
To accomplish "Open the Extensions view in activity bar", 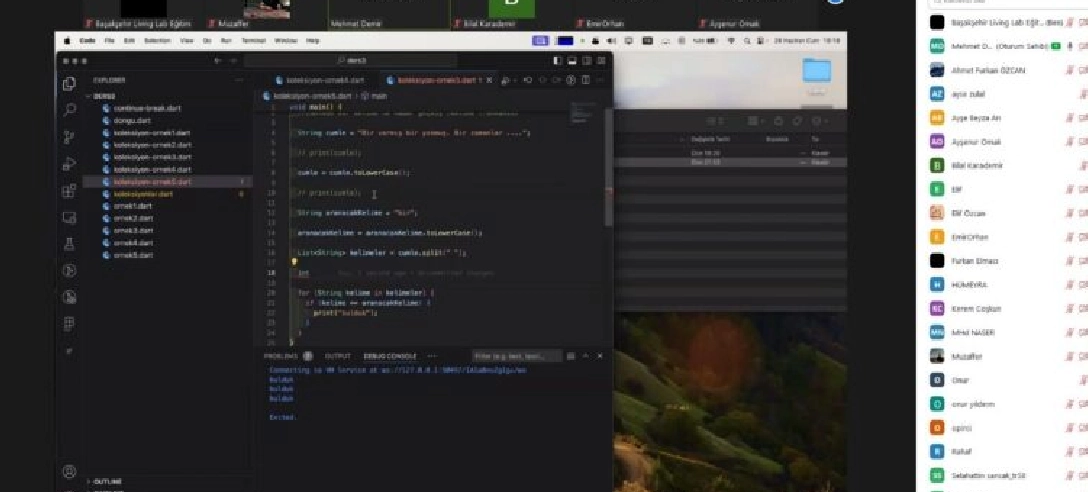I will click(x=69, y=191).
